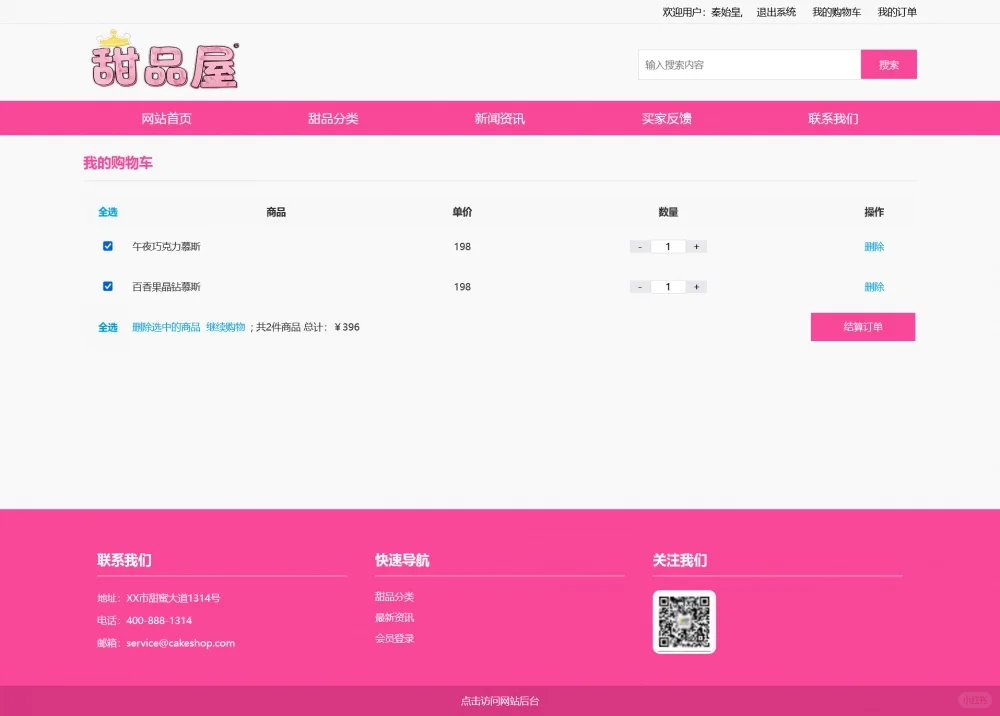Image resolution: width=1000 pixels, height=716 pixels.
Task: Click the pink 搜索 search button
Action: point(889,63)
